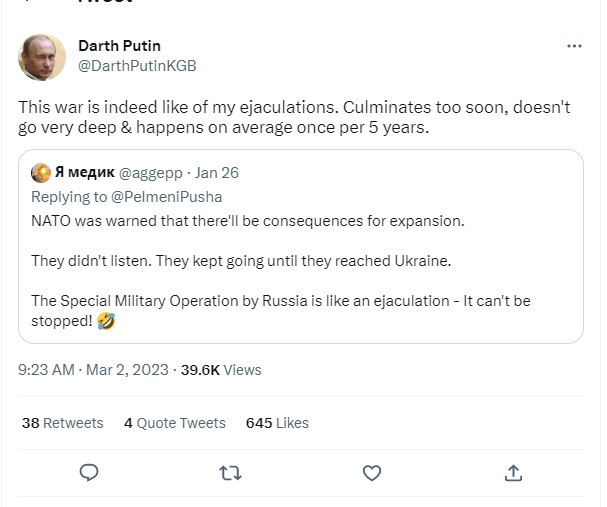
Task: Open the three-dot more options menu
Action: pyautogui.click(x=574, y=46)
